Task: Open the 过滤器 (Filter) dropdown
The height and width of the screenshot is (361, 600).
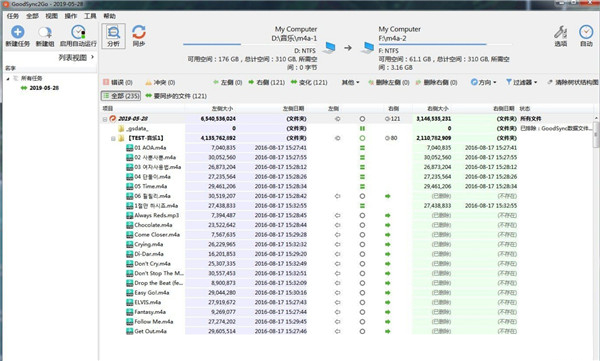Action: (x=522, y=82)
